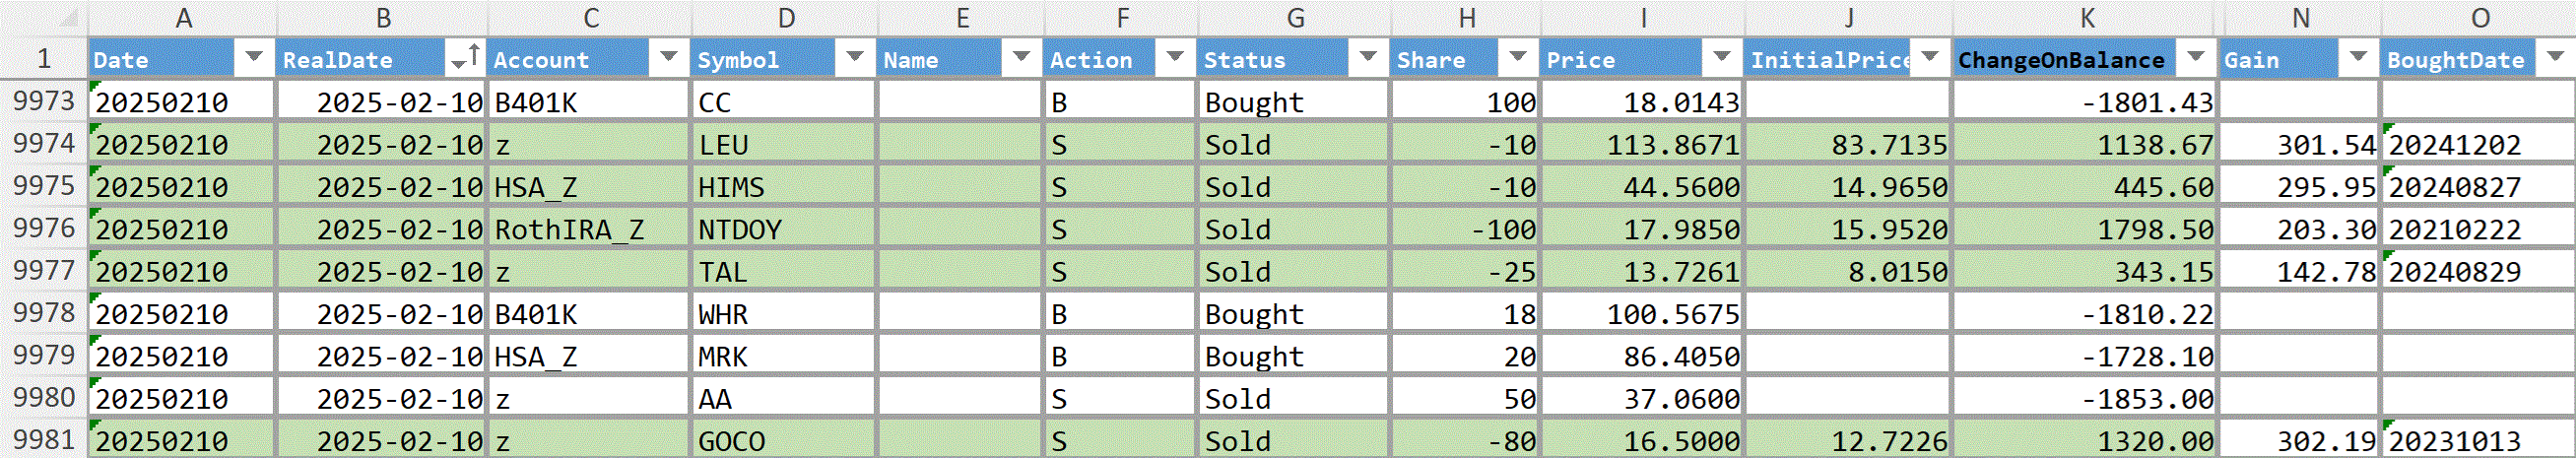Click the BoughtDate cell 20231013
2576x458 pixels.
click(2477, 440)
